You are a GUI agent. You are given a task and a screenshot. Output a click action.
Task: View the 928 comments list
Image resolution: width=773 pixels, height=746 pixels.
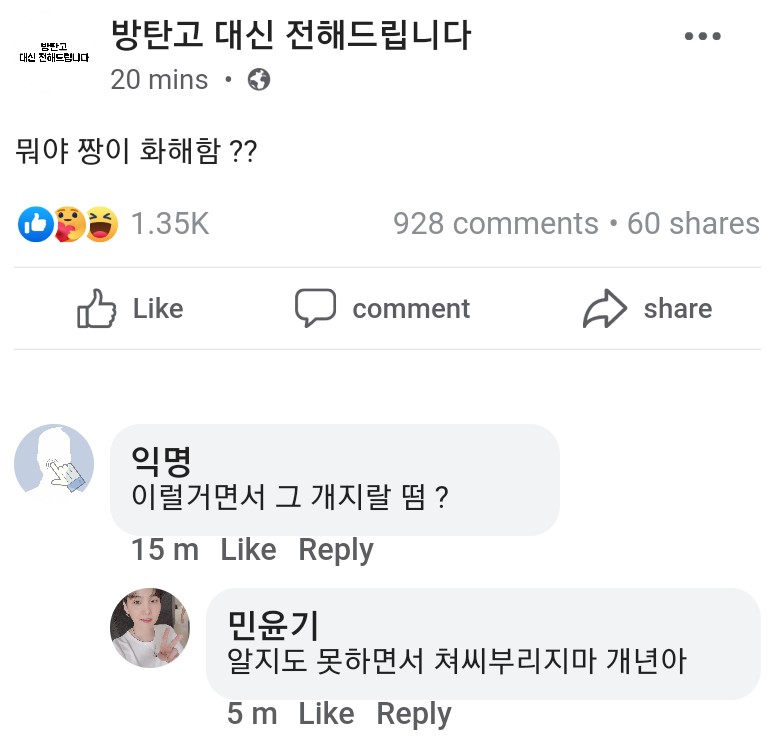click(495, 224)
